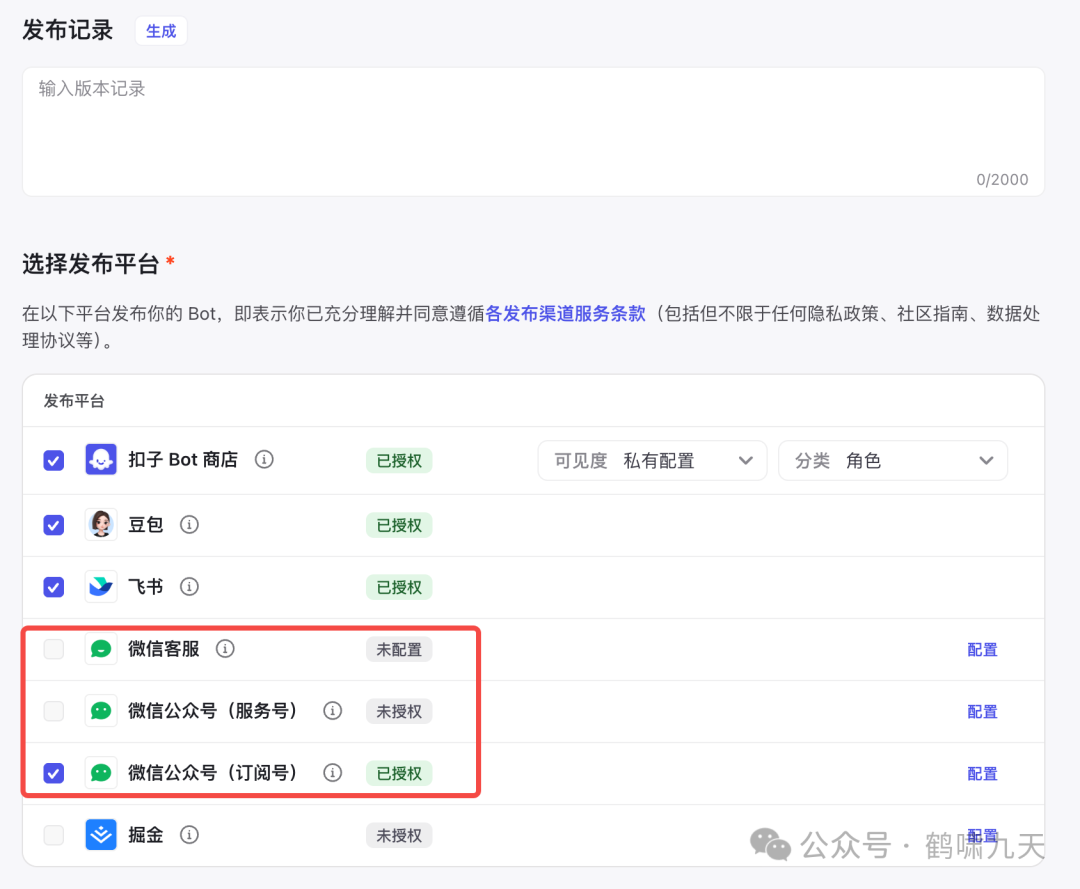The width and height of the screenshot is (1080, 889).
Task: Click the 微信客服 green icon
Action: pyautogui.click(x=101, y=649)
